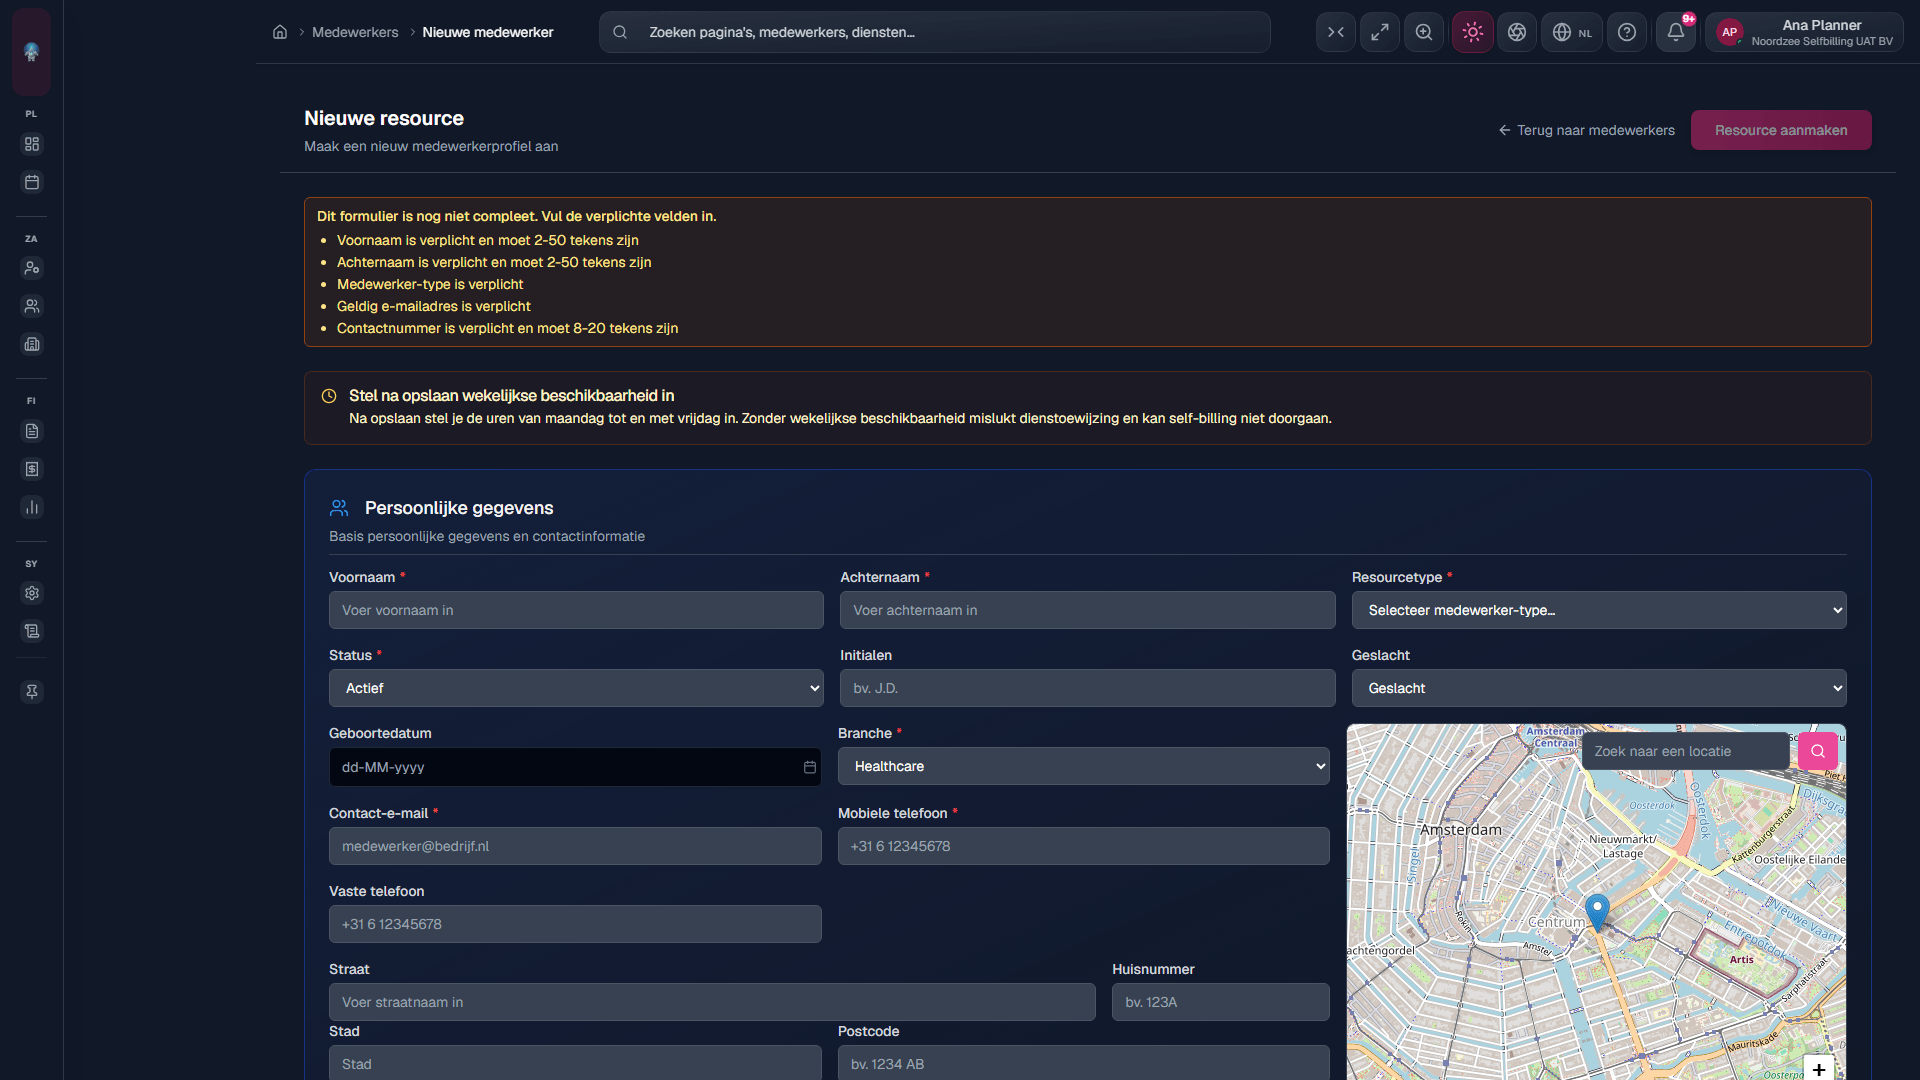The height and width of the screenshot is (1080, 1920).
Task: Open the notifications bell
Action: (x=1676, y=32)
